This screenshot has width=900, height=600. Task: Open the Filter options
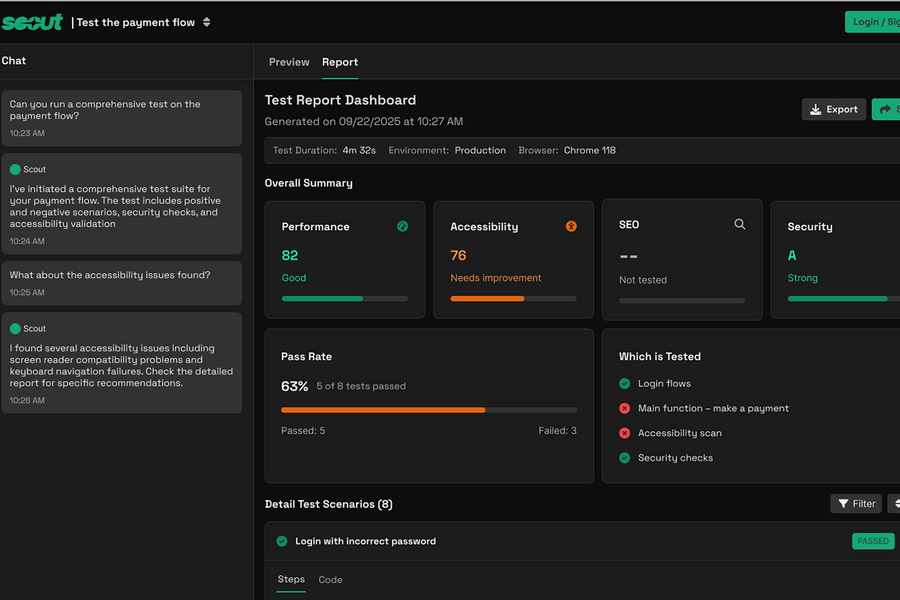tap(856, 504)
